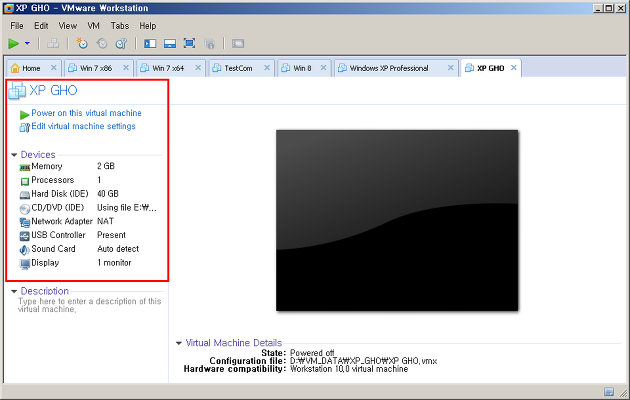Open the File menu
The width and height of the screenshot is (630, 400).
[x=16, y=26]
